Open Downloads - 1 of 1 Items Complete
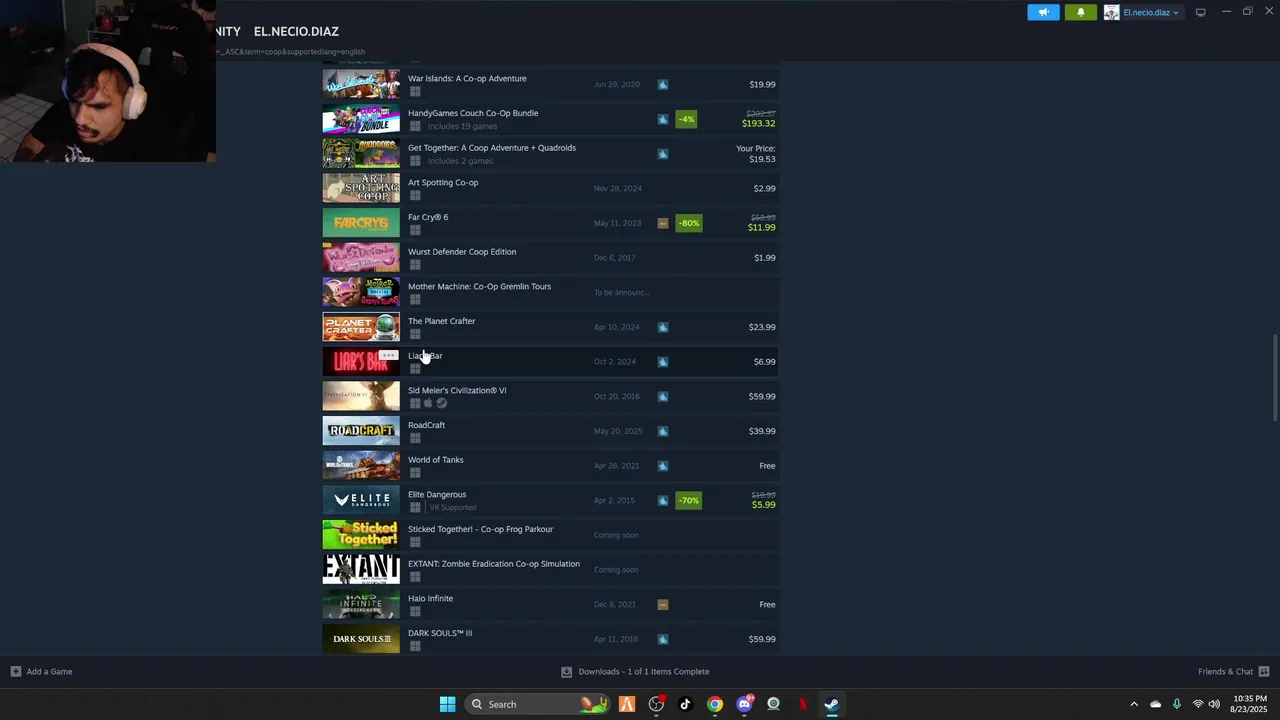Viewport: 1280px width, 720px height. tap(635, 671)
